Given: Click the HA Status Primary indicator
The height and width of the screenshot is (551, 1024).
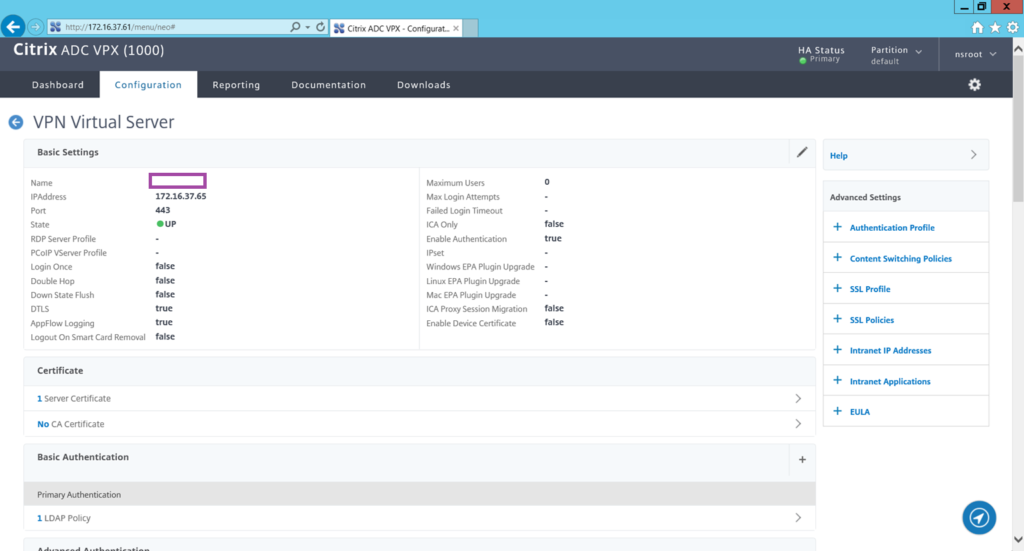Looking at the screenshot, I should click(821, 54).
